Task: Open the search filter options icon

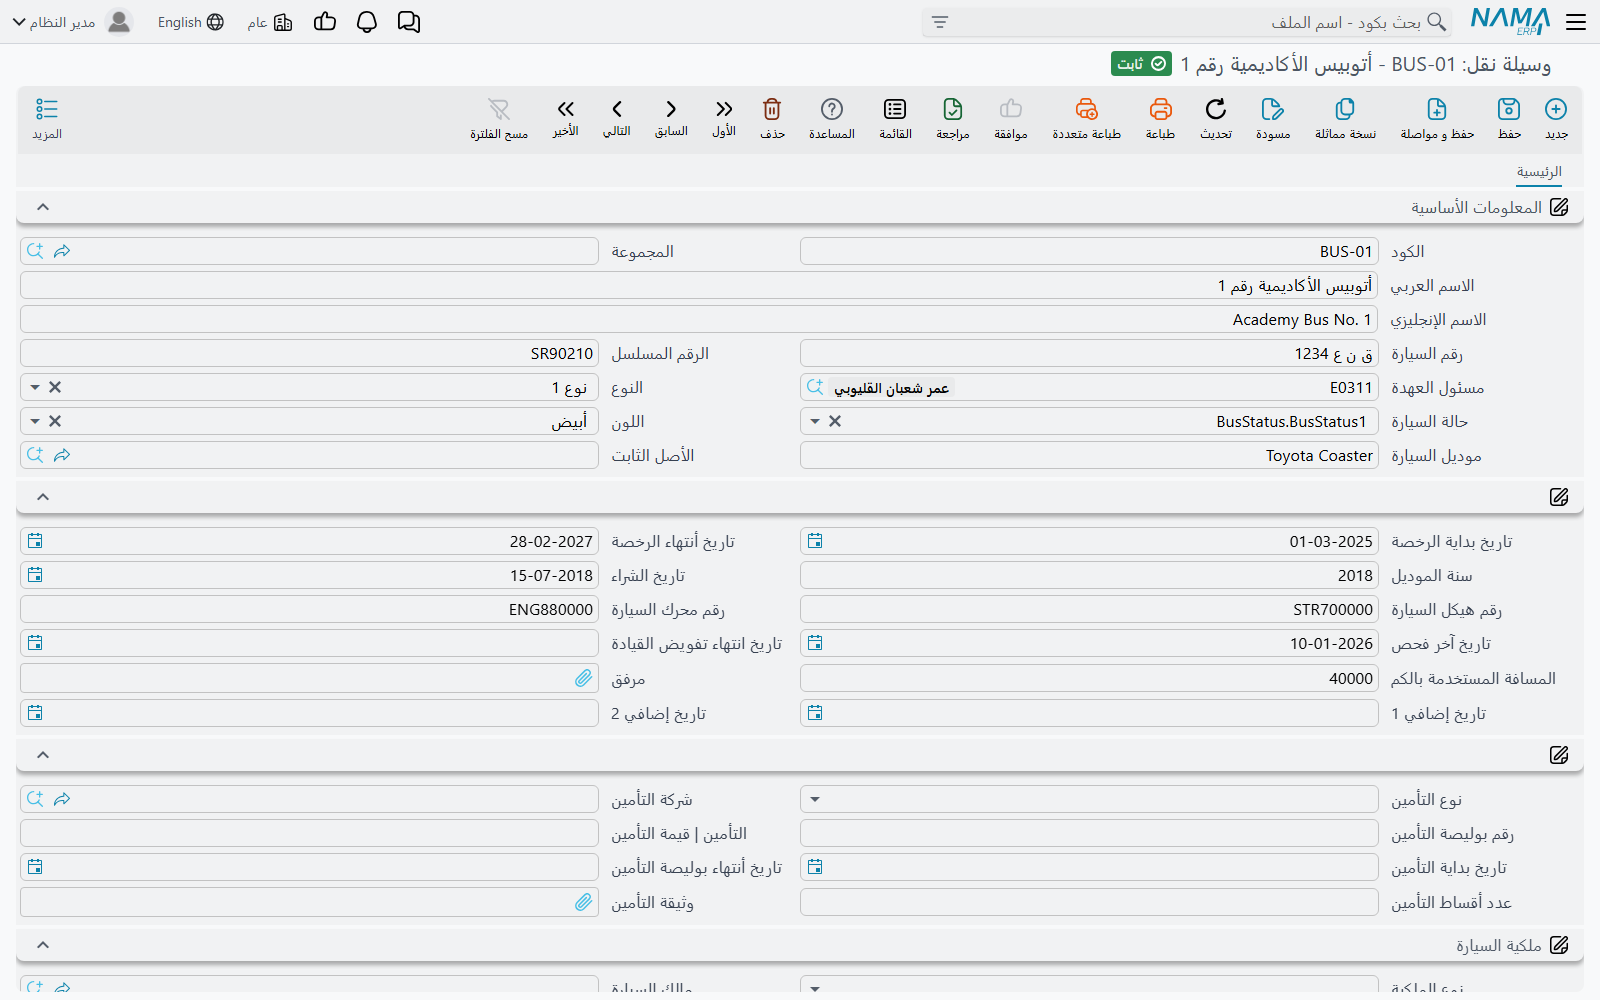Action: 940,22
